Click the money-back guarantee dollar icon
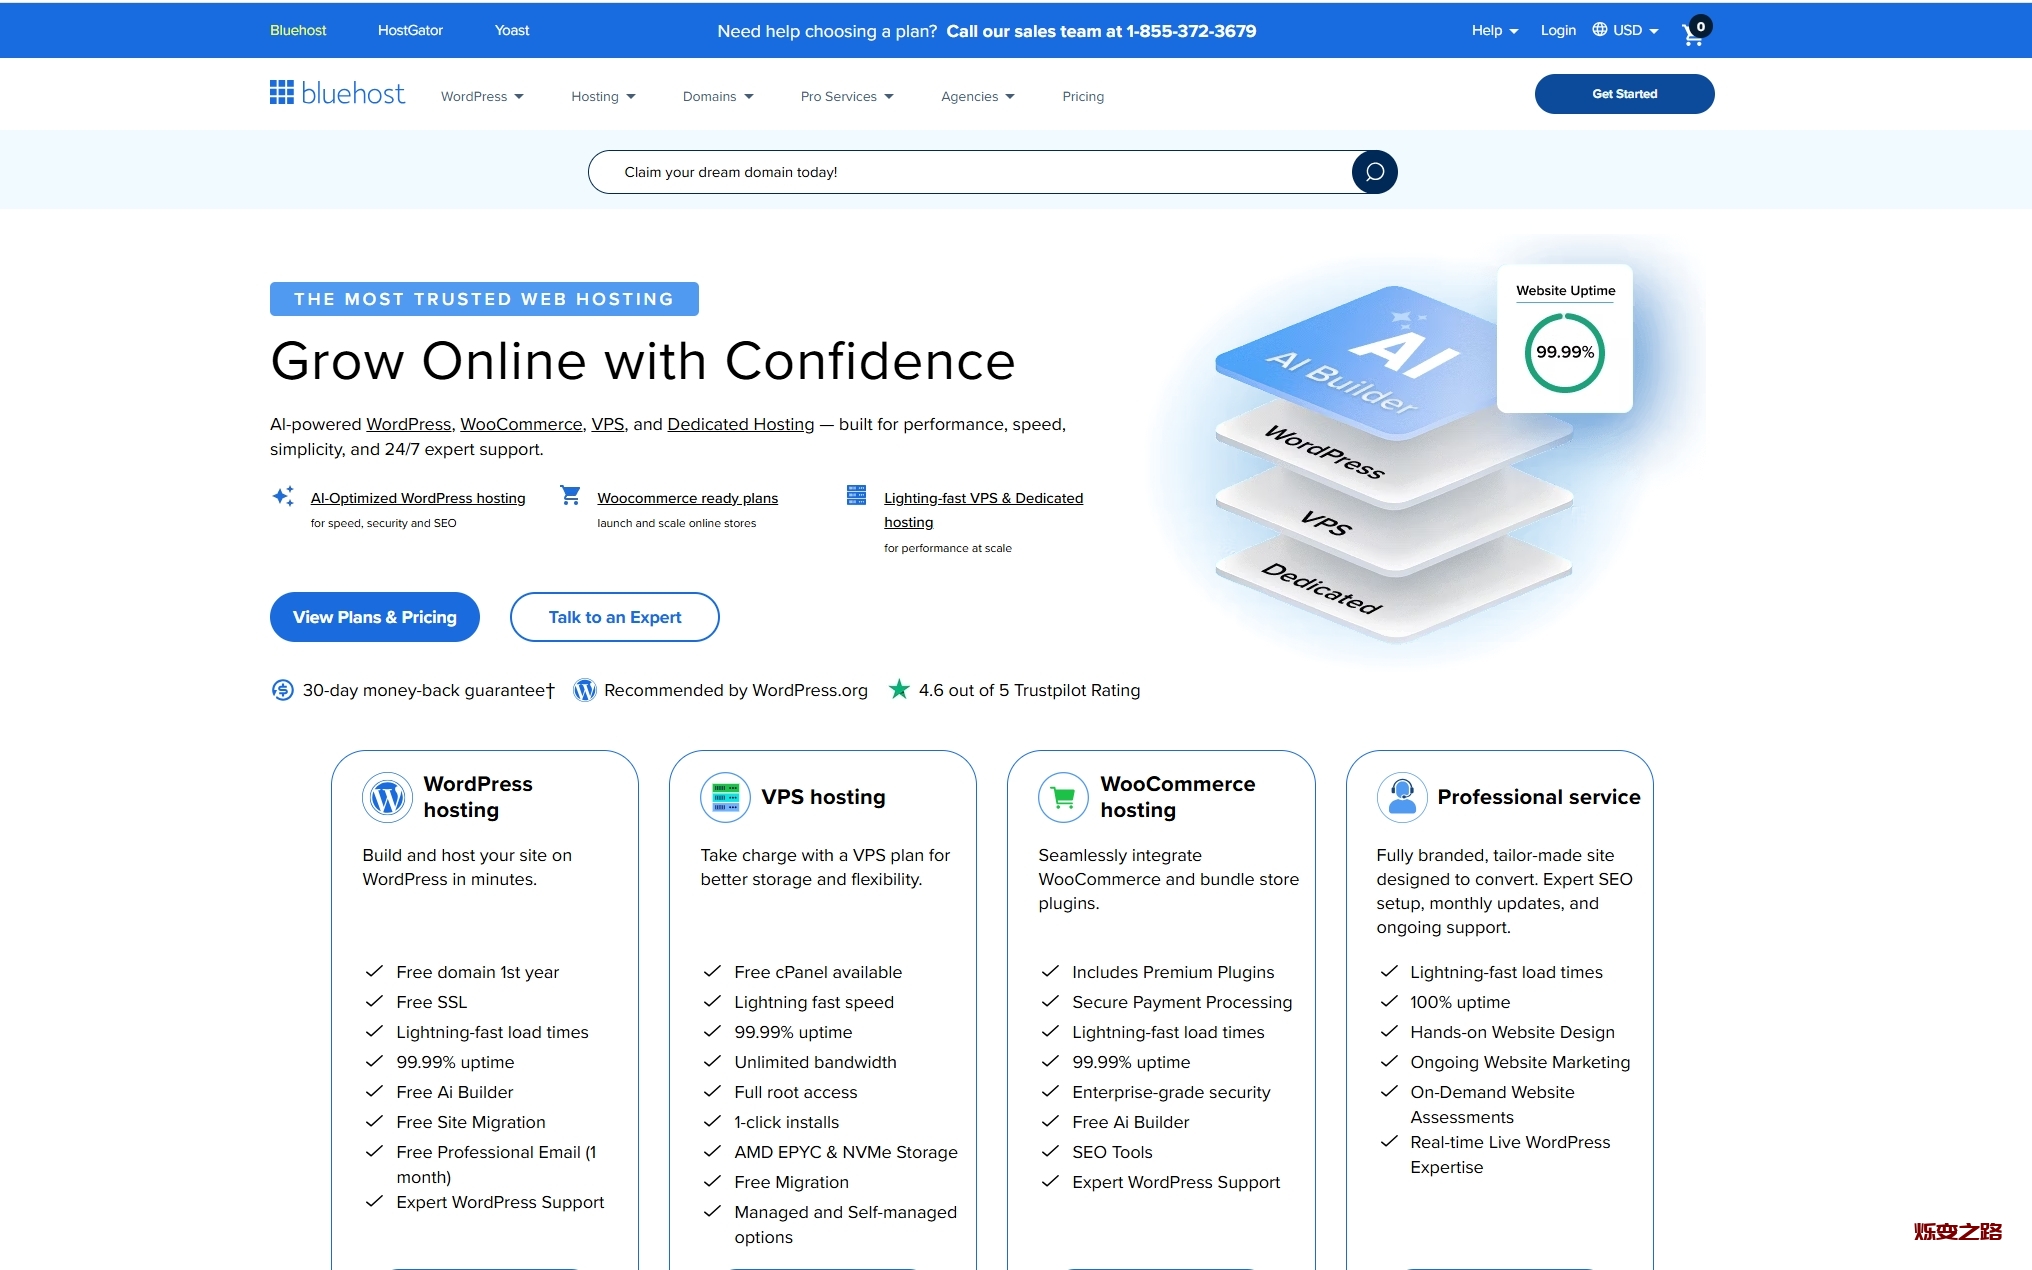This screenshot has height=1270, width=2032. pos(283,690)
